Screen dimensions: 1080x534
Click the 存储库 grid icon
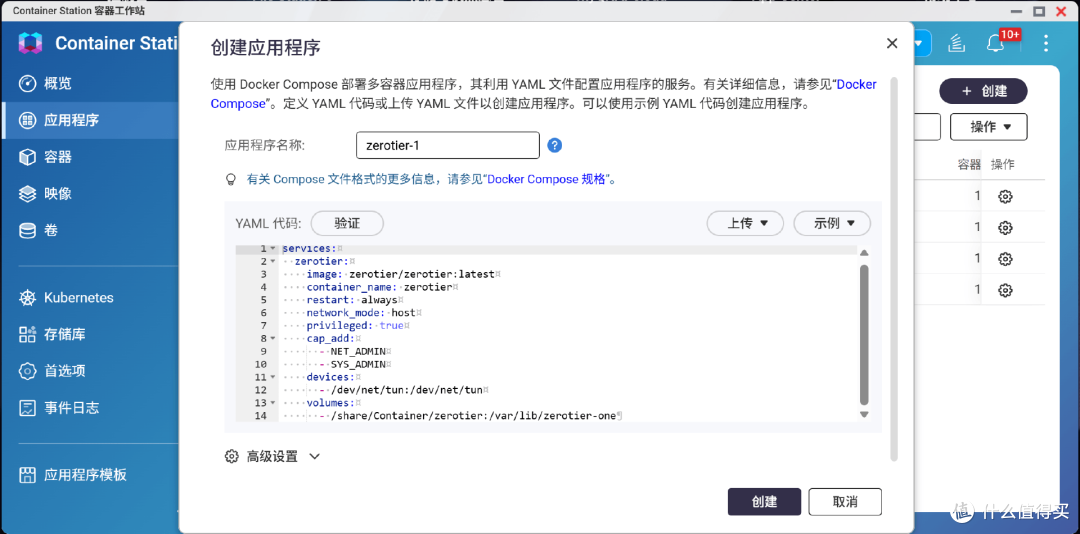pos(27,335)
